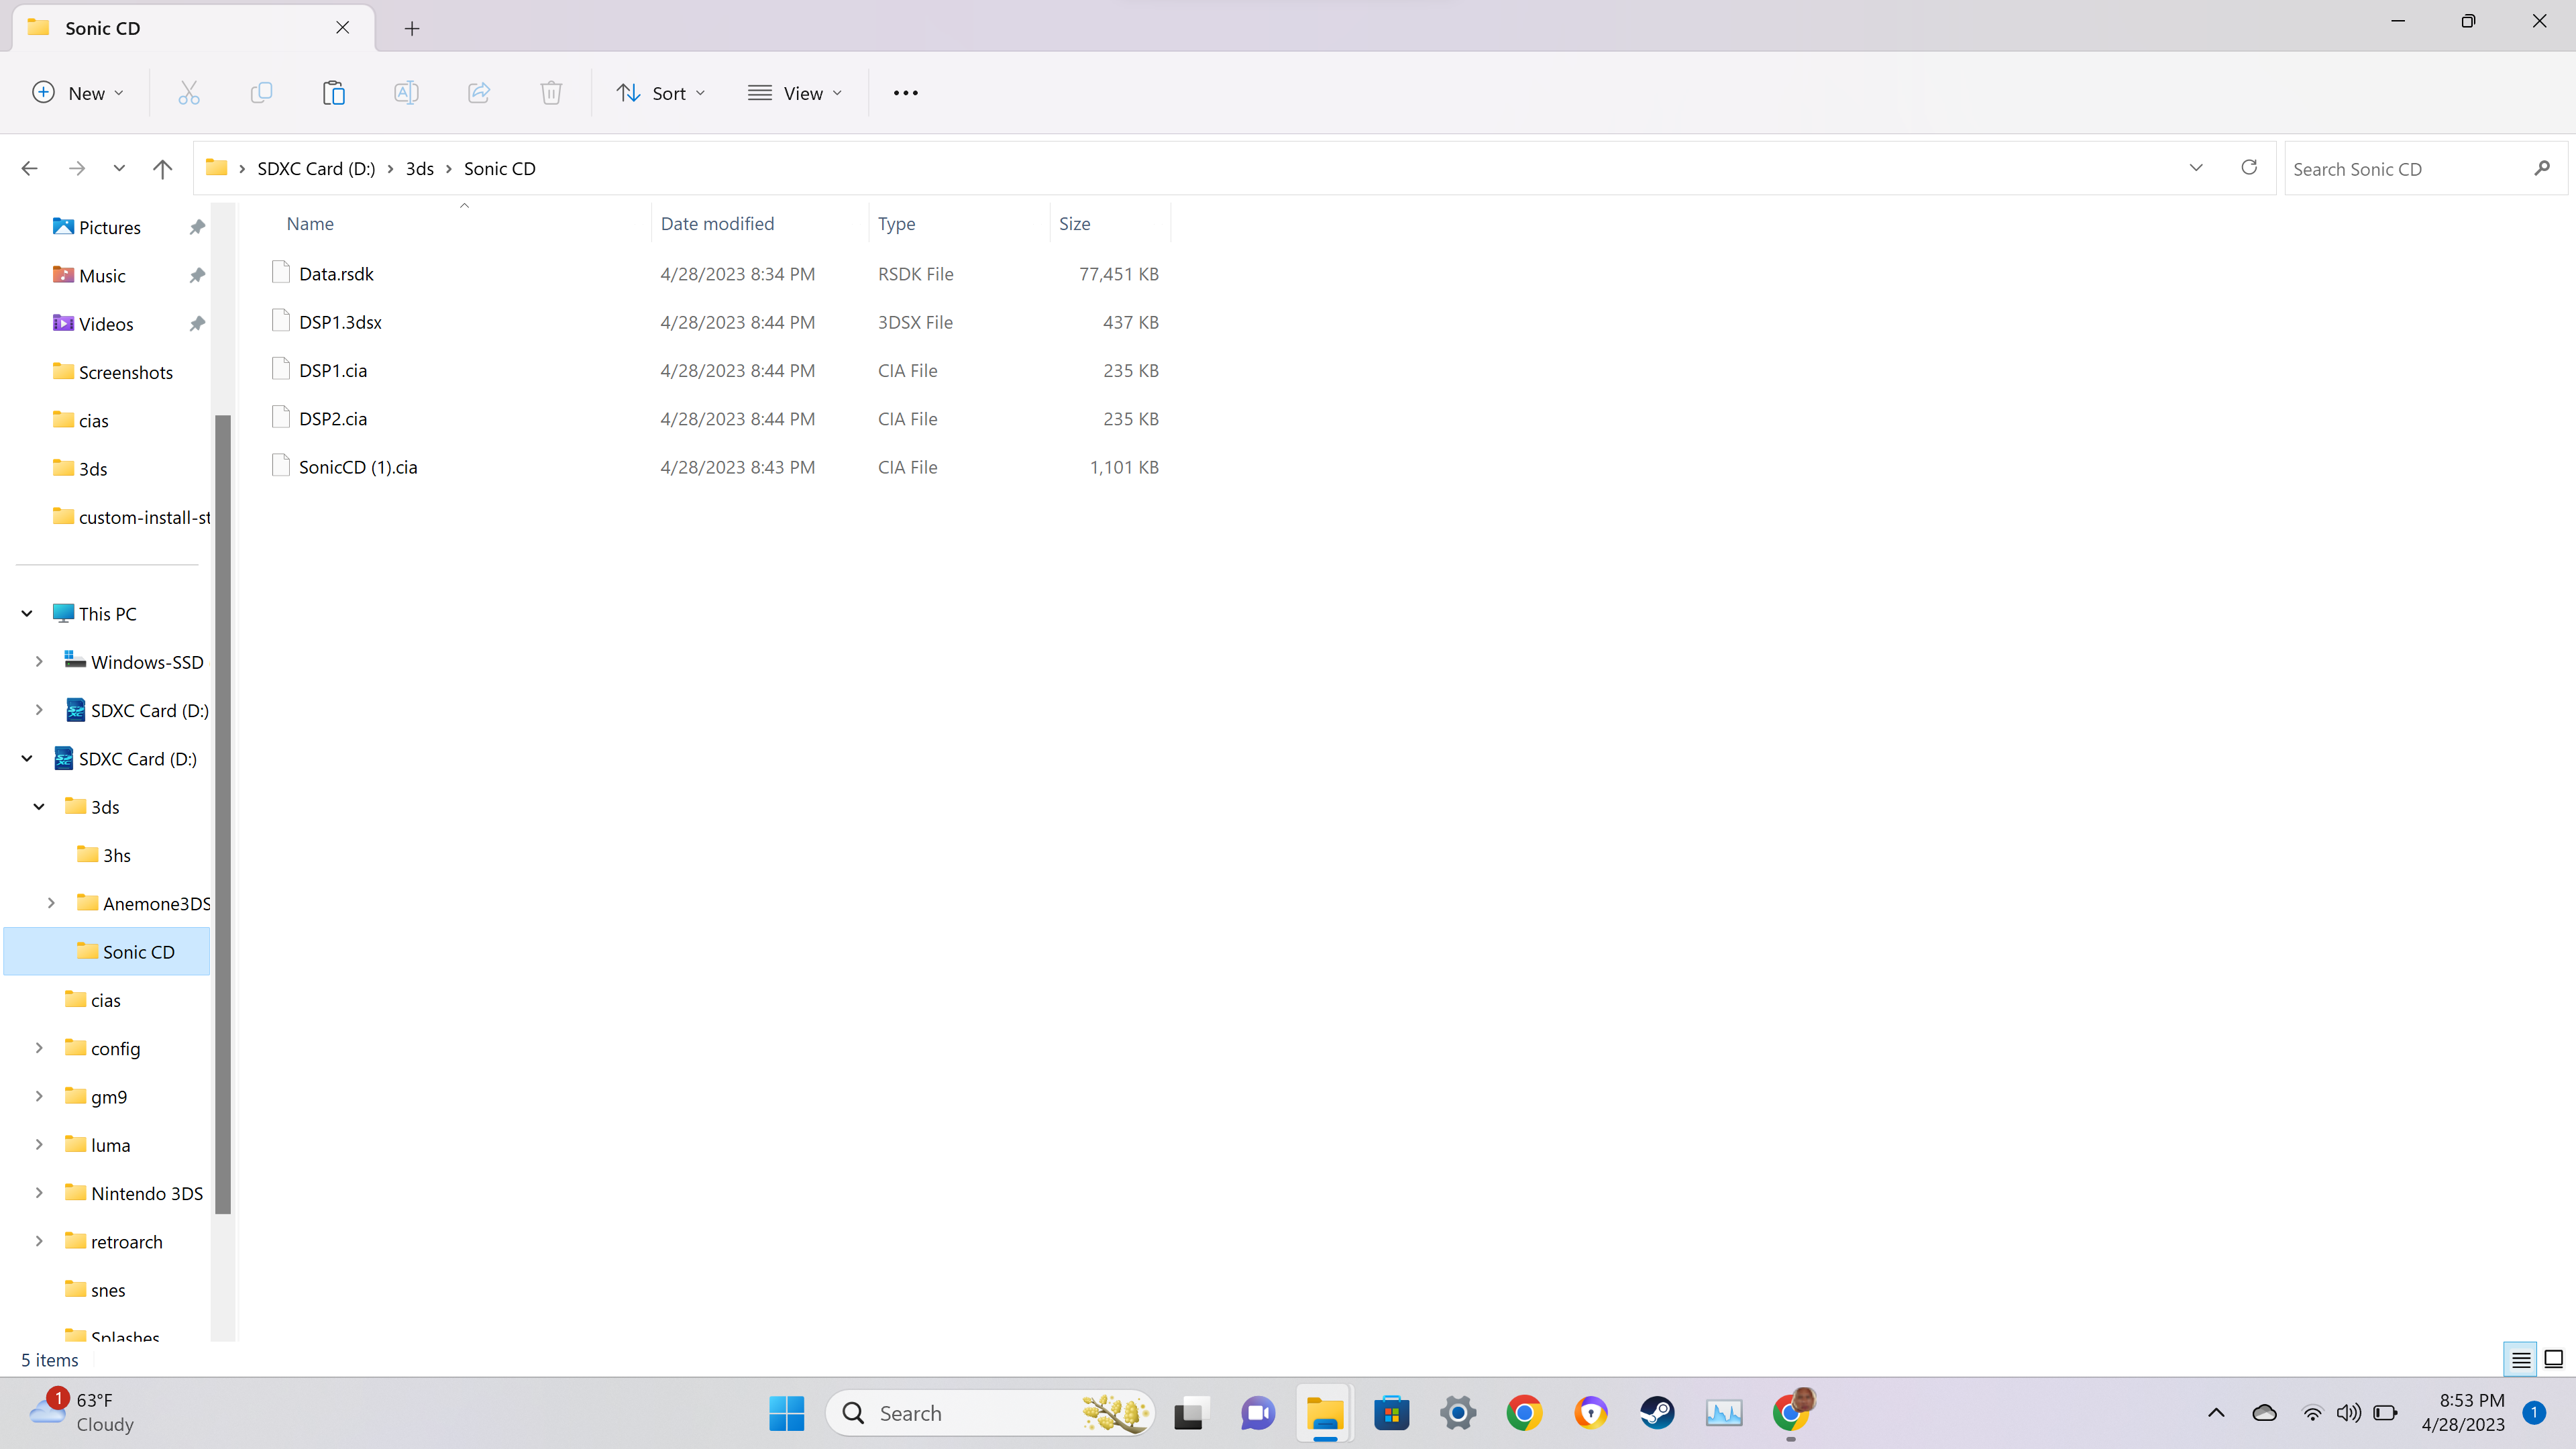Click the taskbar Search box
The image size is (2576, 1449).
tap(990, 1413)
